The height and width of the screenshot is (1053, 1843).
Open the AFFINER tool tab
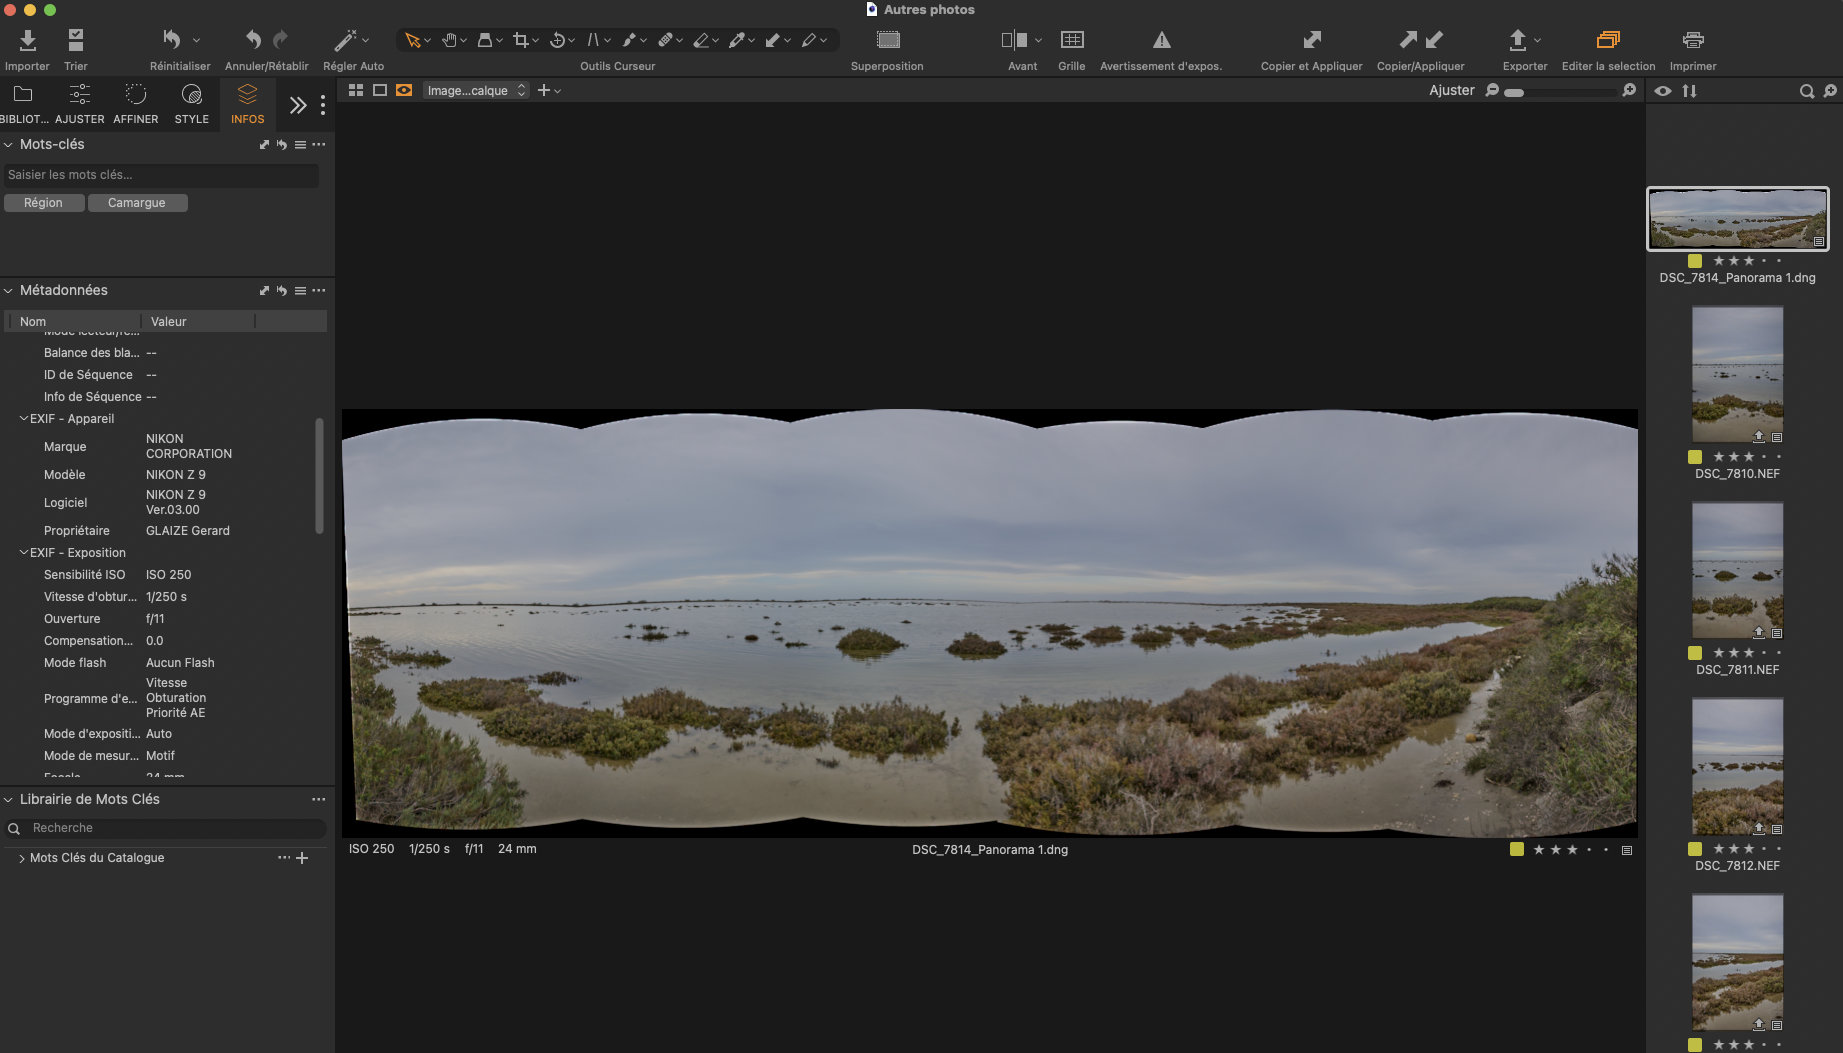pos(135,103)
